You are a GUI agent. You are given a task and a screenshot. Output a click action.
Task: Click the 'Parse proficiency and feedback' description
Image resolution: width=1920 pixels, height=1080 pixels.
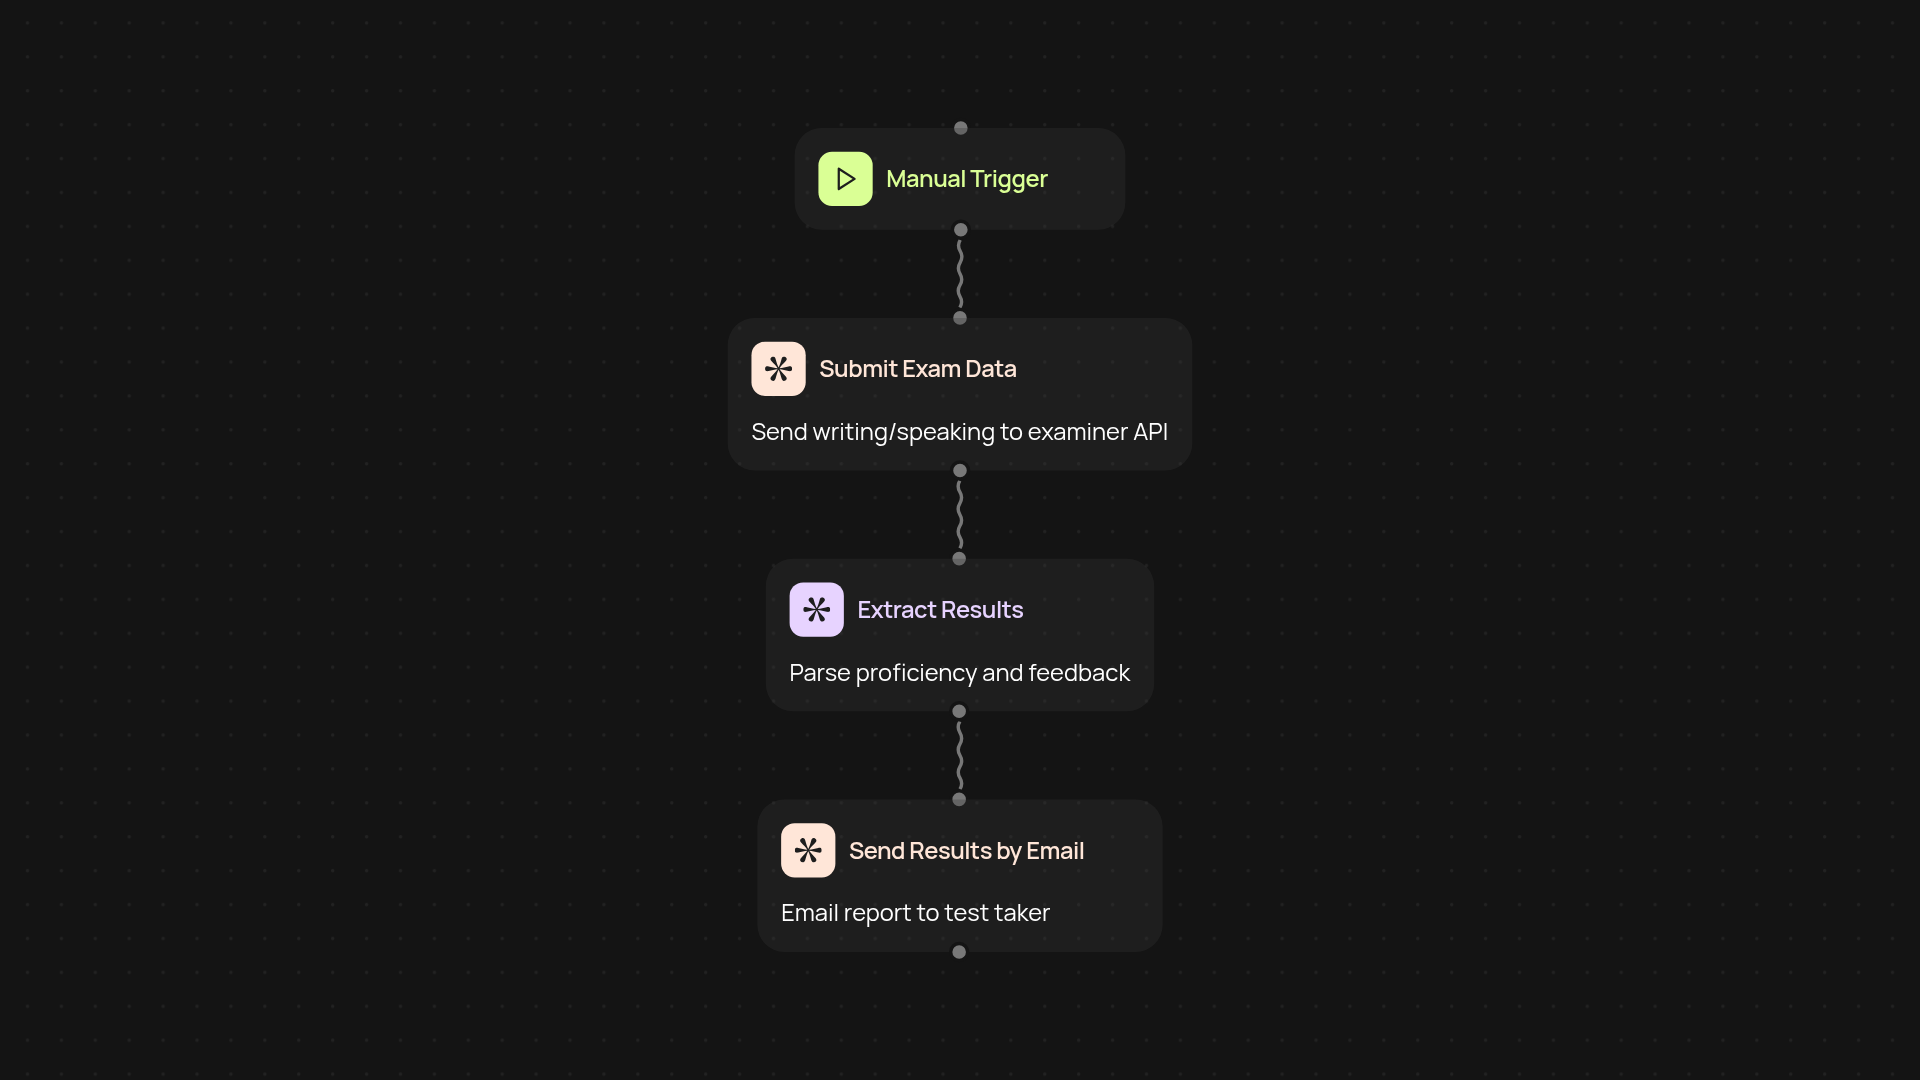pos(959,673)
